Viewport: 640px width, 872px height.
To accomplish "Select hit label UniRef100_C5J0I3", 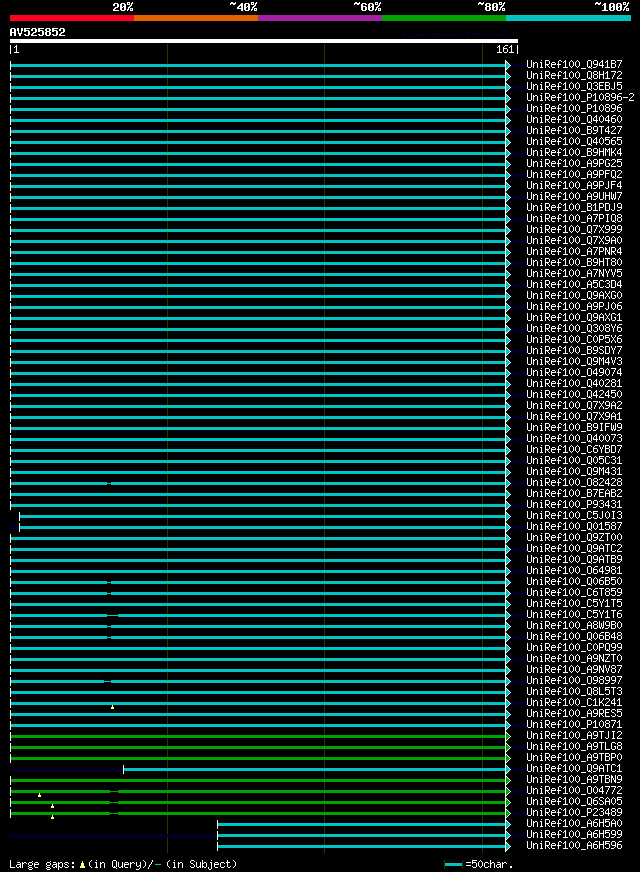I will click(574, 516).
